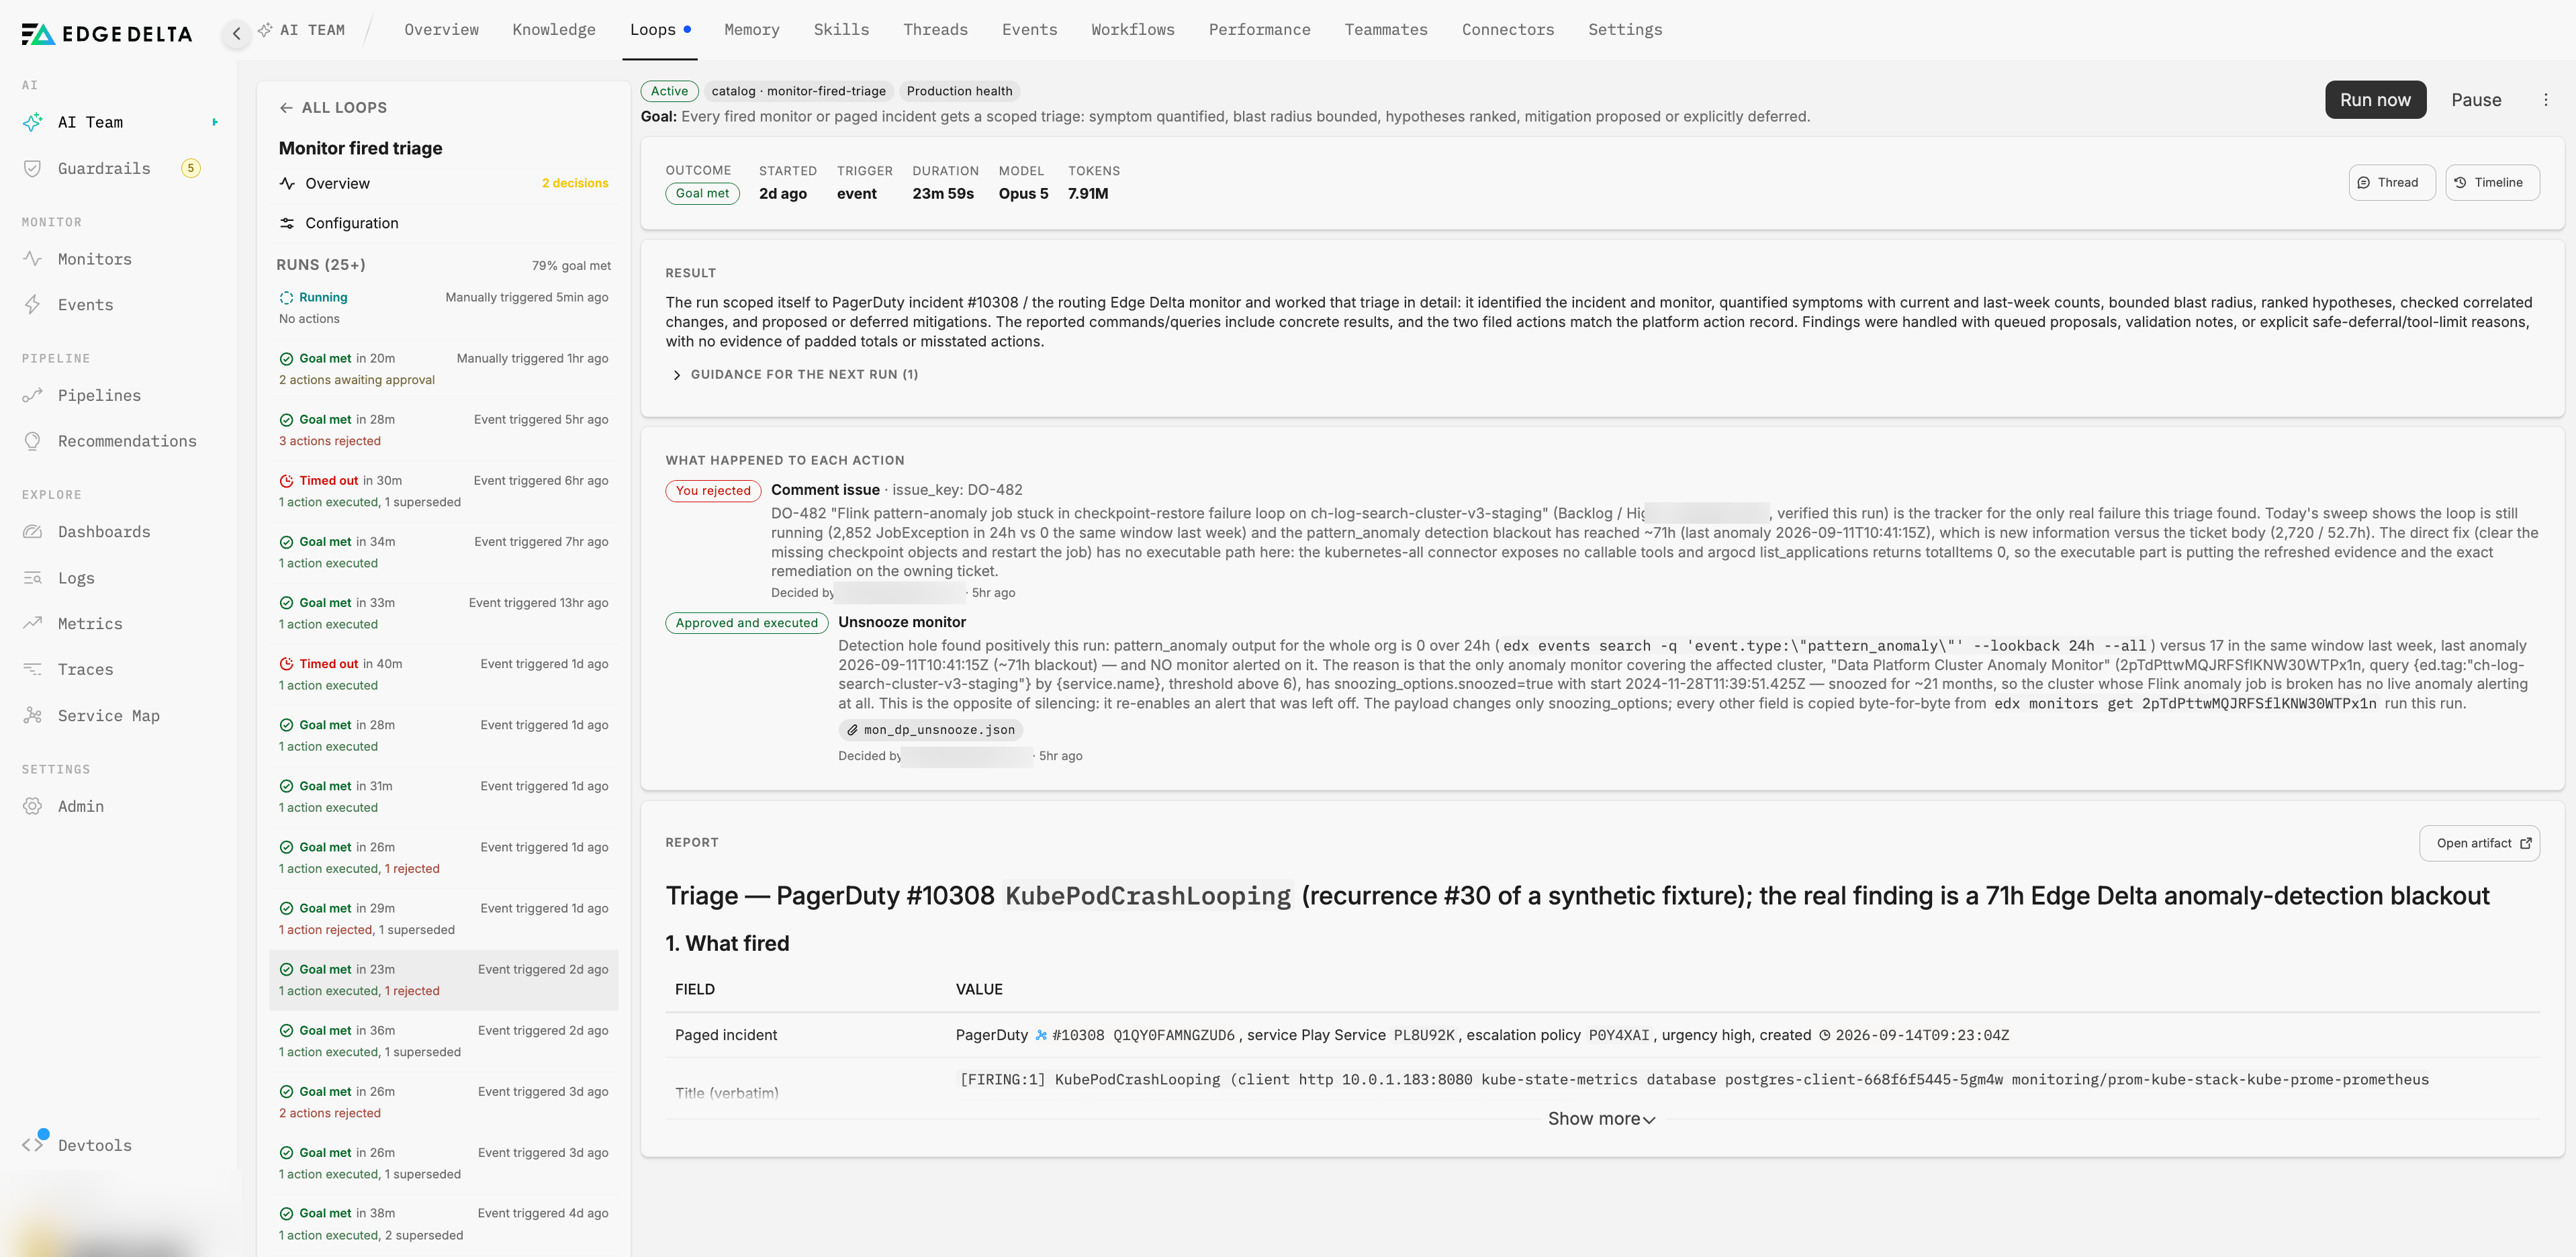This screenshot has height=1257, width=2576.
Task: Open the Performance tab
Action: click(1259, 30)
